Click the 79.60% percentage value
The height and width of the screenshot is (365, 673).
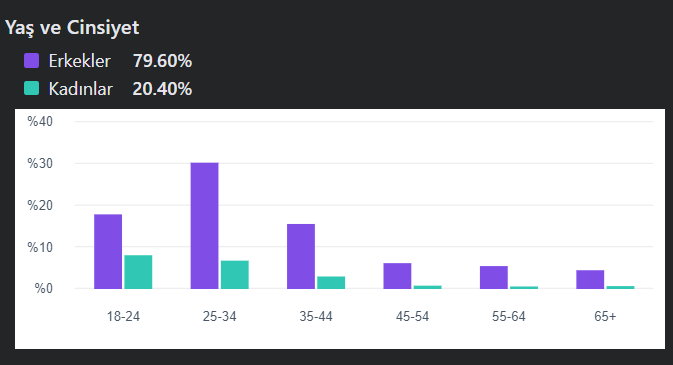[x=162, y=61]
